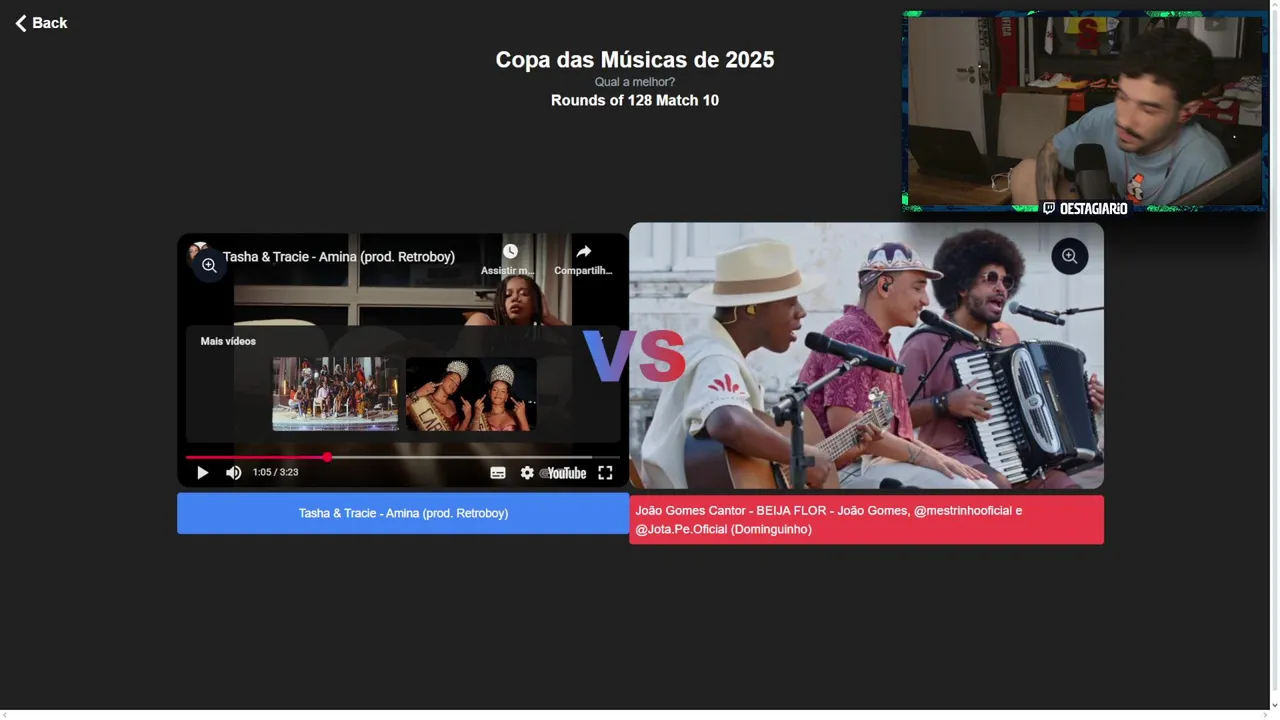Click the video title Tasha & Tracie - Amina

tap(338, 257)
